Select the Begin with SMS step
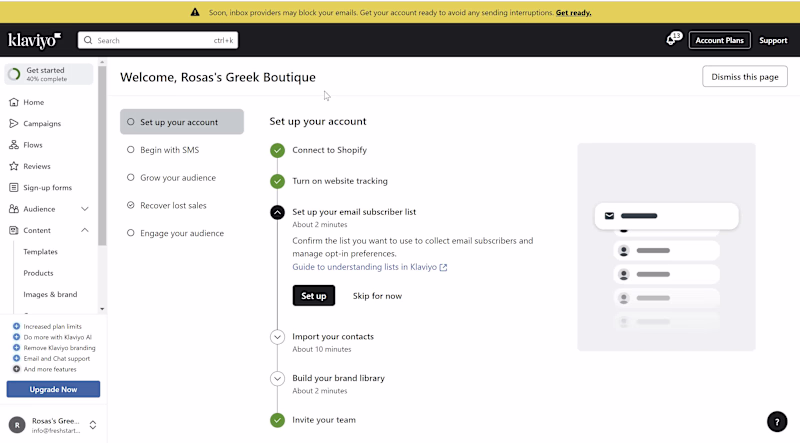This screenshot has width=800, height=443. (169, 150)
